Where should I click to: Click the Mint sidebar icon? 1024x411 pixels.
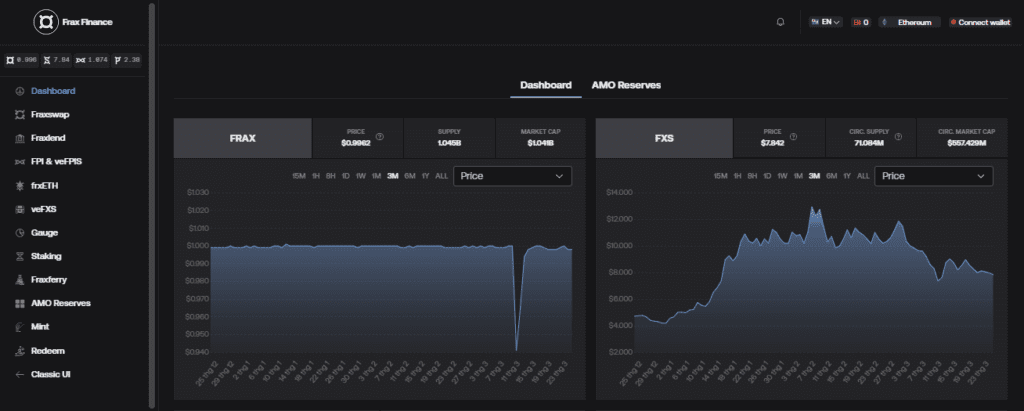coord(20,327)
